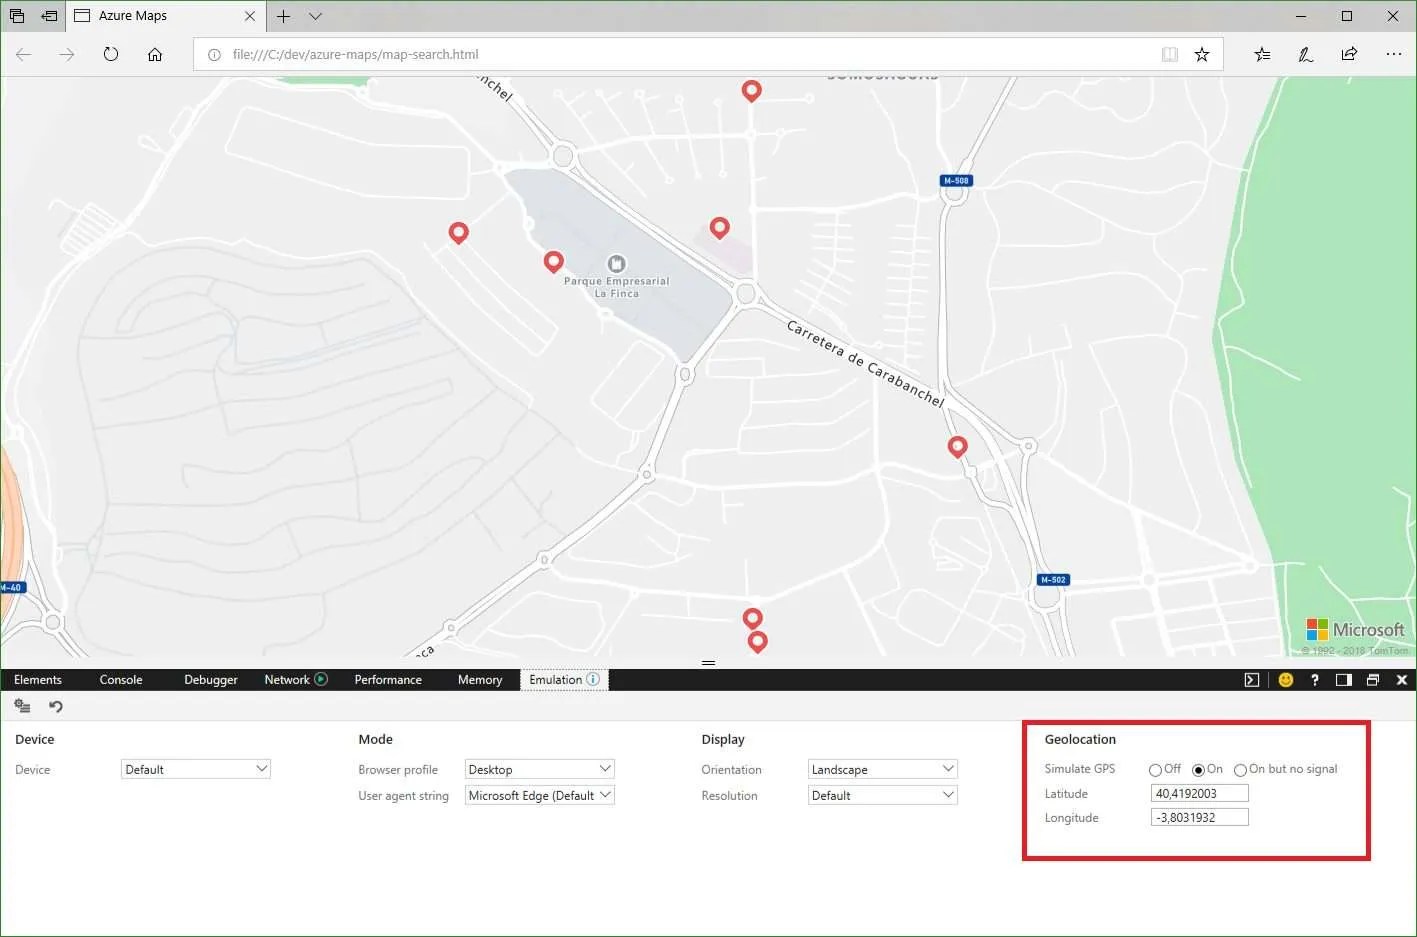Image resolution: width=1417 pixels, height=937 pixels.
Task: Click the Latitude input field
Action: tap(1200, 793)
